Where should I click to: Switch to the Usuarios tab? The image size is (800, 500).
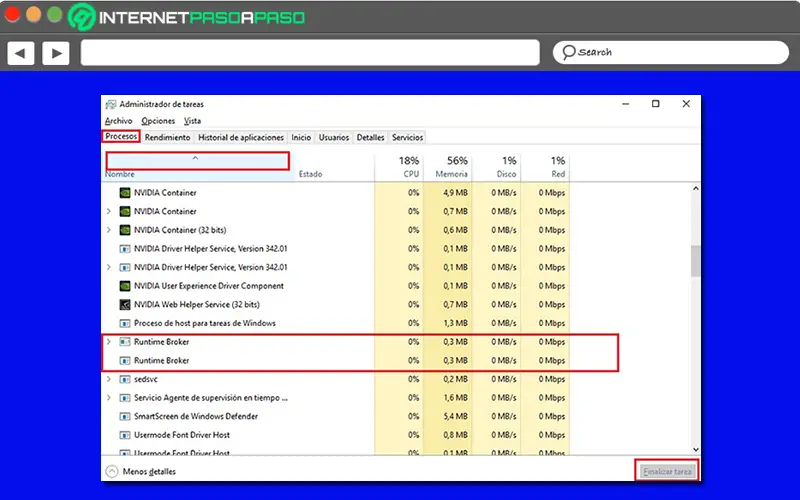point(334,137)
